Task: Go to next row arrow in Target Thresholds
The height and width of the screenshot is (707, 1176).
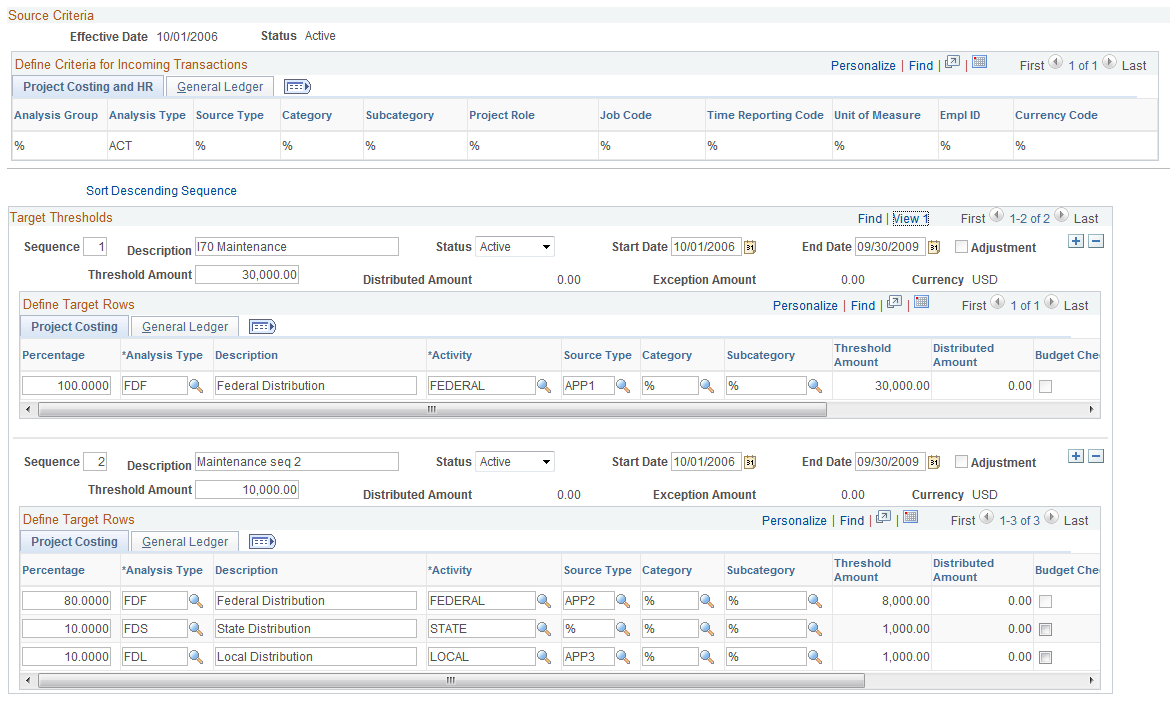Action: pos(1061,216)
